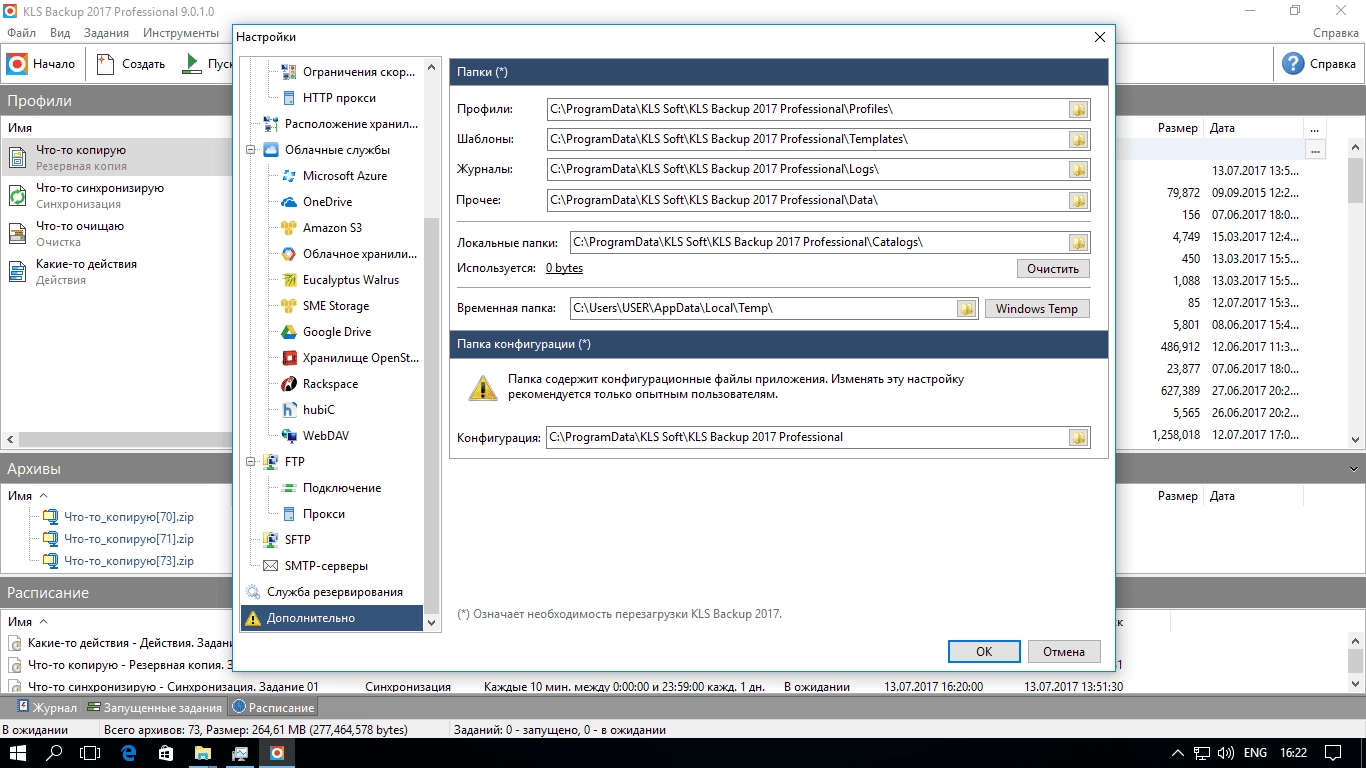Click the Очистить button

[x=1053, y=269]
